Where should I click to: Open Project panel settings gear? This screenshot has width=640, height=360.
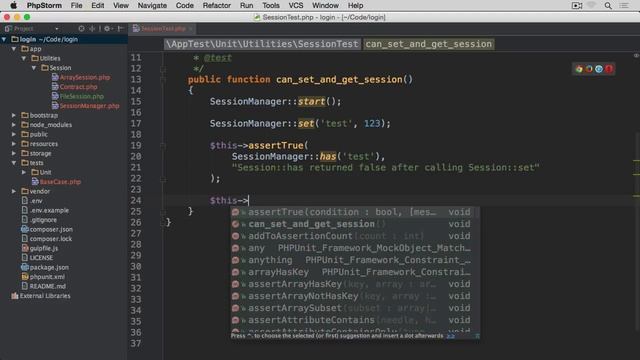[107, 29]
